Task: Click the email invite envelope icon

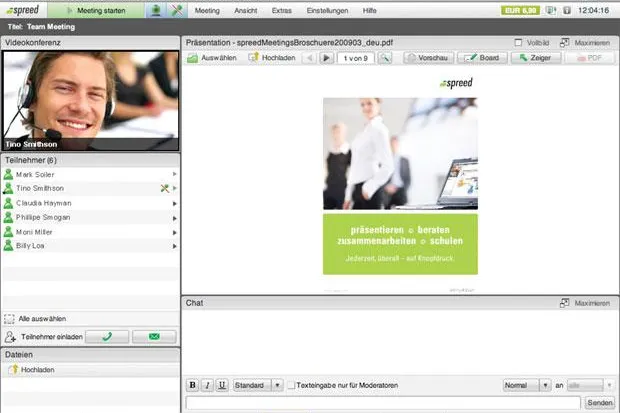Action: tap(154, 337)
